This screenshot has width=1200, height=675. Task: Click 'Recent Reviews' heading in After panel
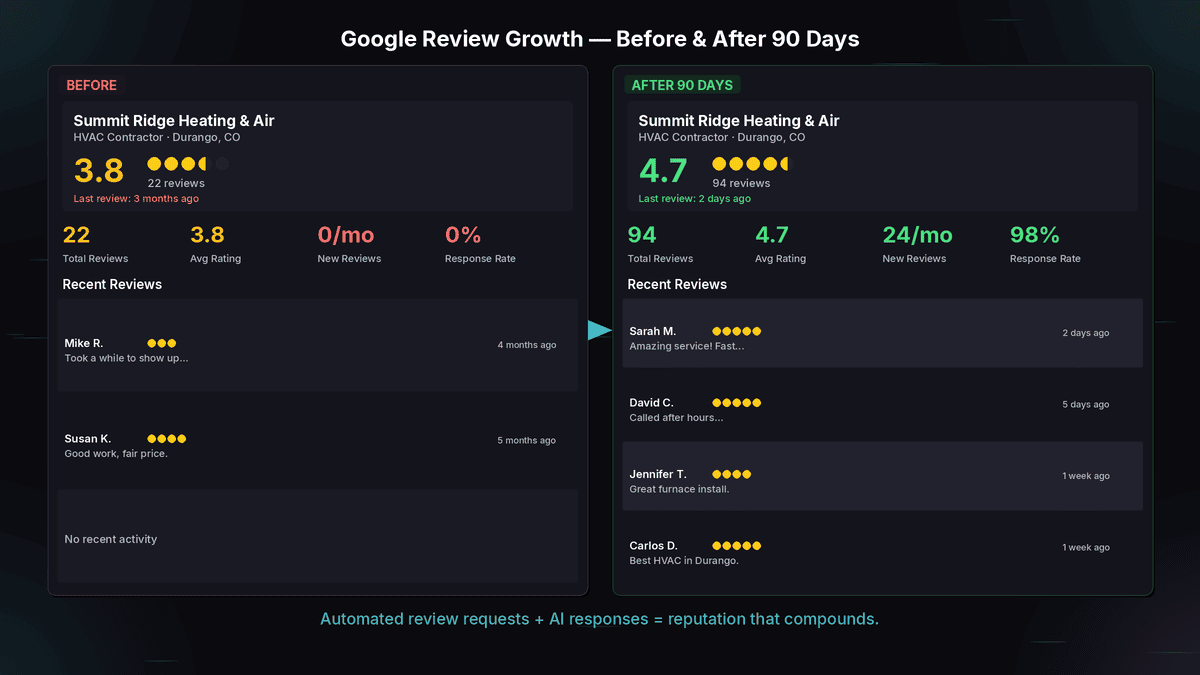677,285
